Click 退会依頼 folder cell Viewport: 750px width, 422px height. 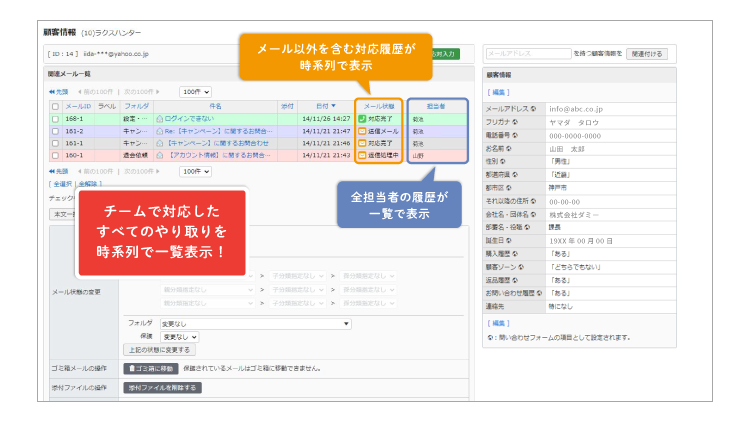click(x=135, y=155)
